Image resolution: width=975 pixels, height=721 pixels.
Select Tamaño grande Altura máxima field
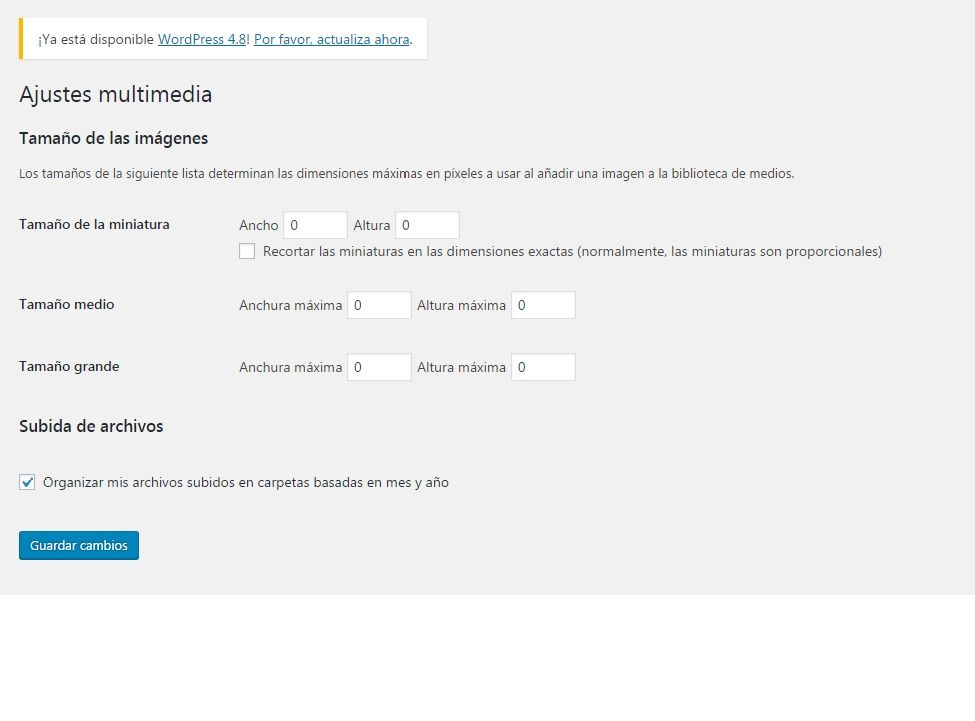pyautogui.click(x=543, y=367)
